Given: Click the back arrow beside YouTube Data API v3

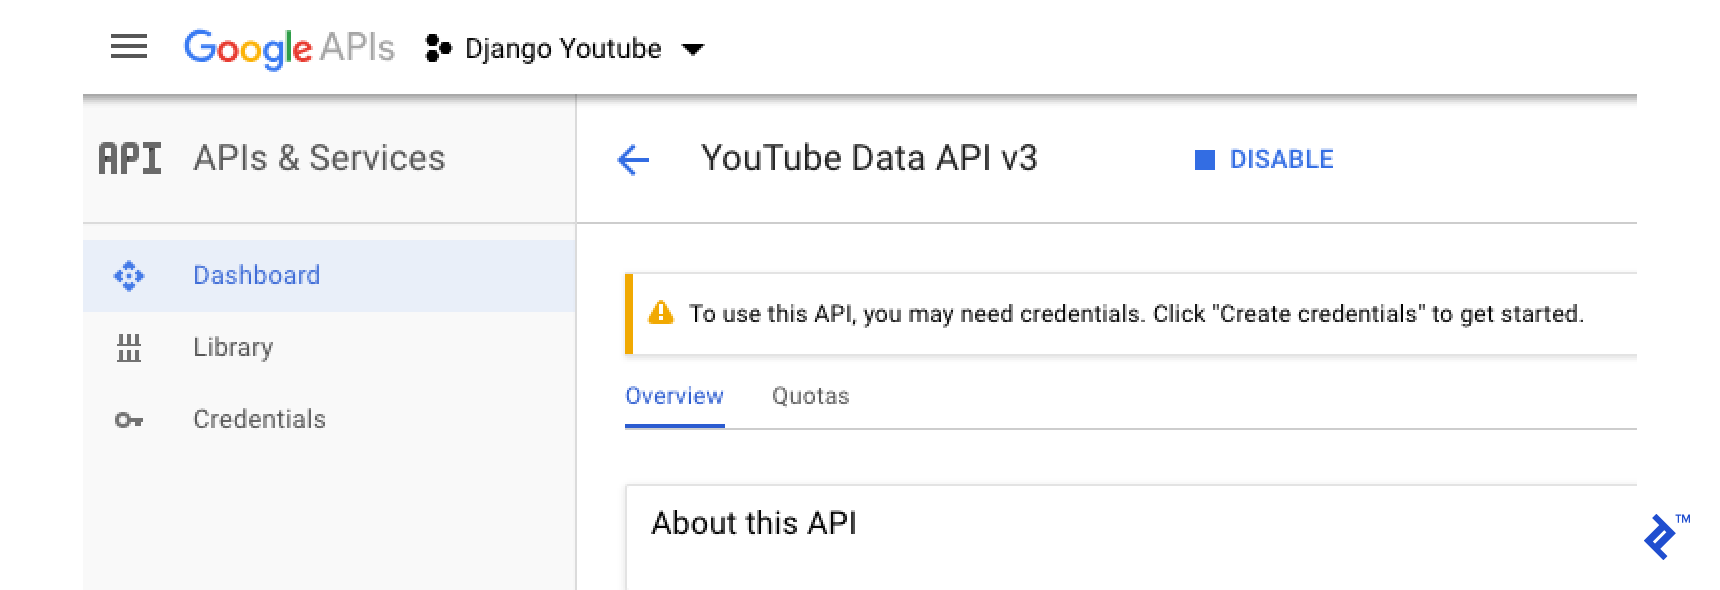Looking at the screenshot, I should 632,160.
